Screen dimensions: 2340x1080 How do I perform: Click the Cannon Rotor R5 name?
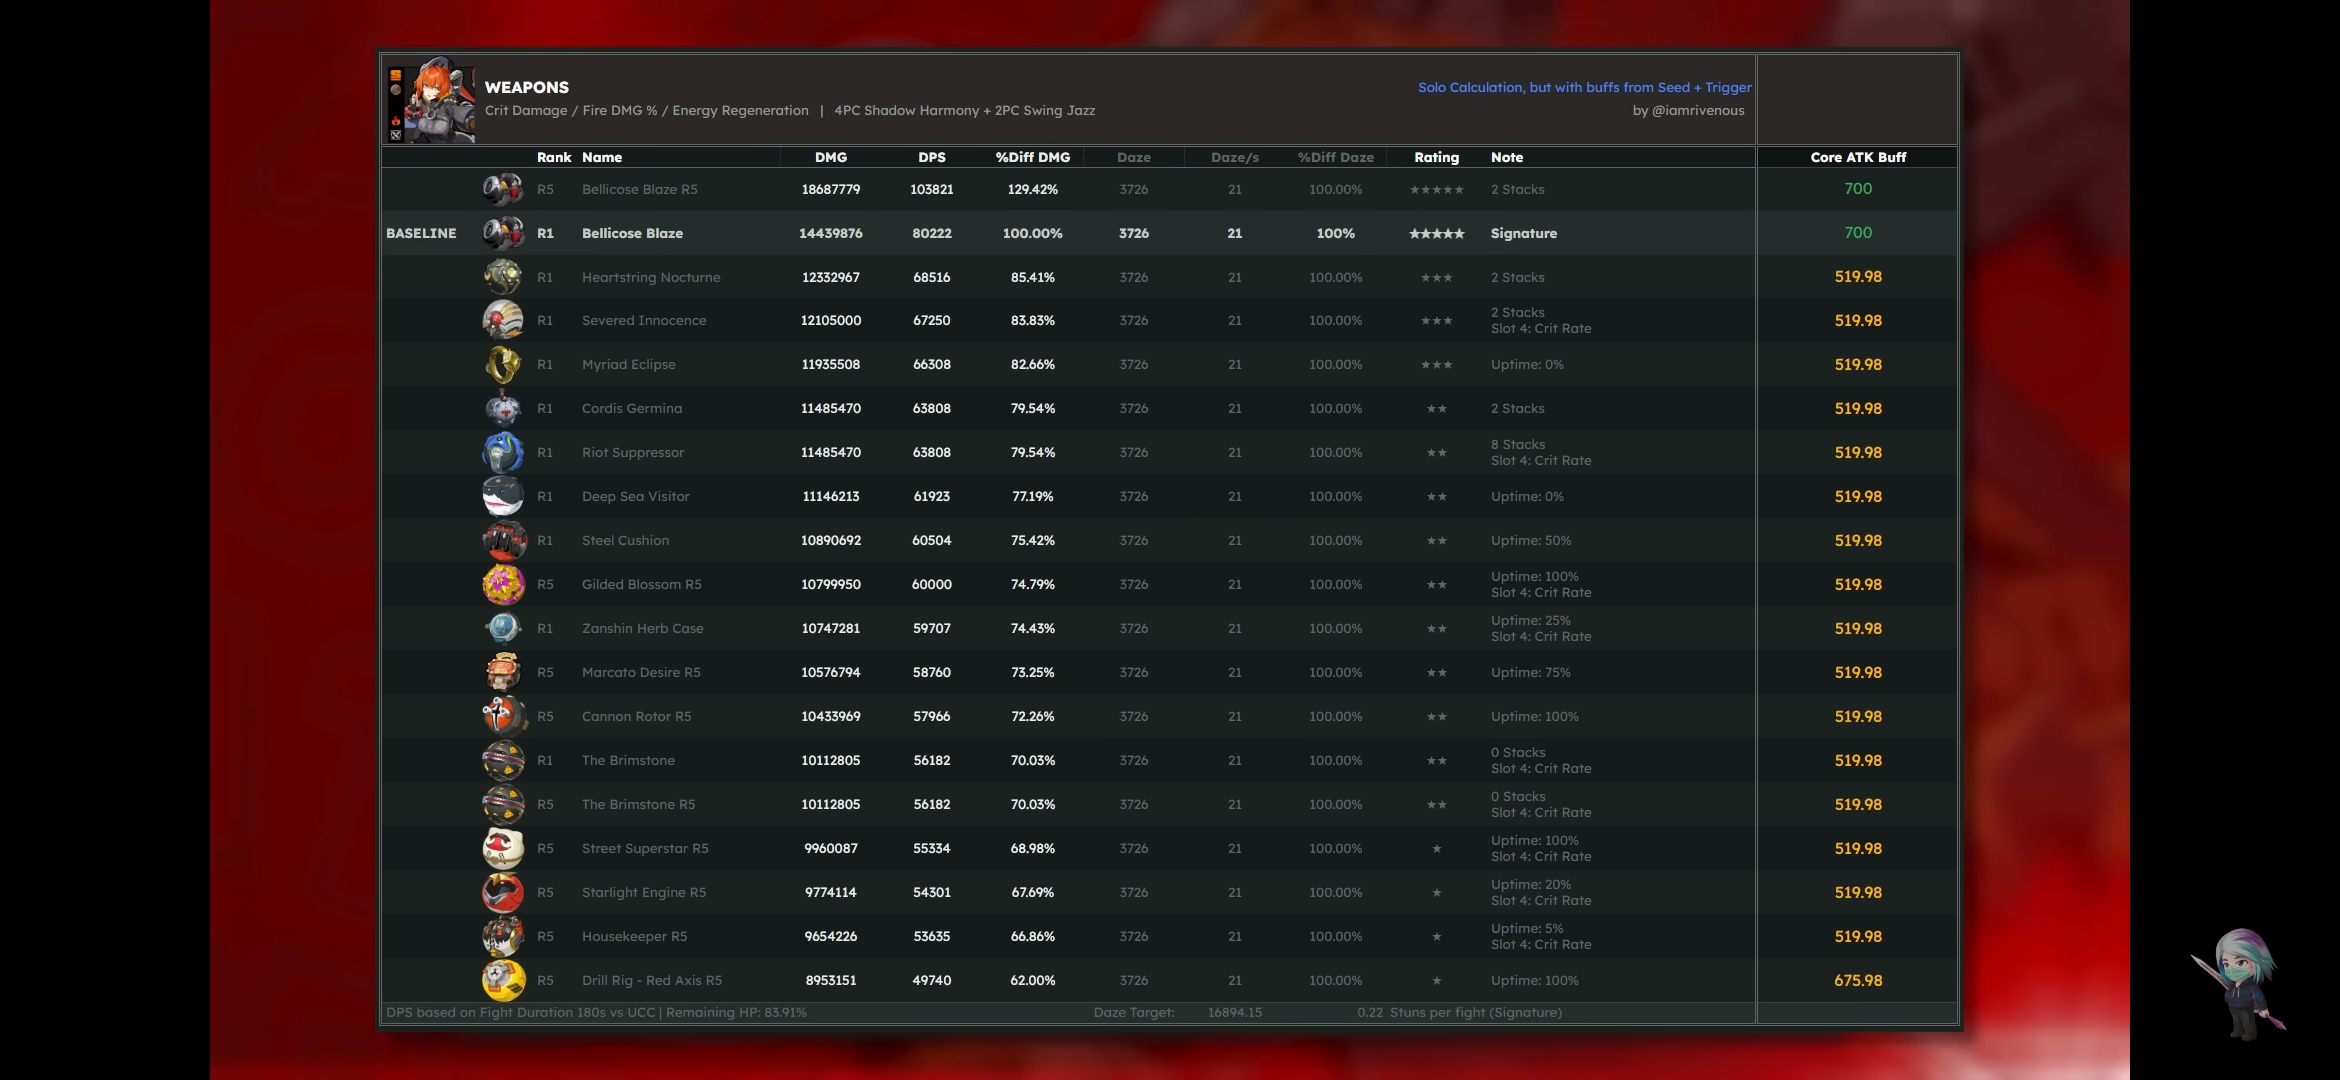click(636, 717)
